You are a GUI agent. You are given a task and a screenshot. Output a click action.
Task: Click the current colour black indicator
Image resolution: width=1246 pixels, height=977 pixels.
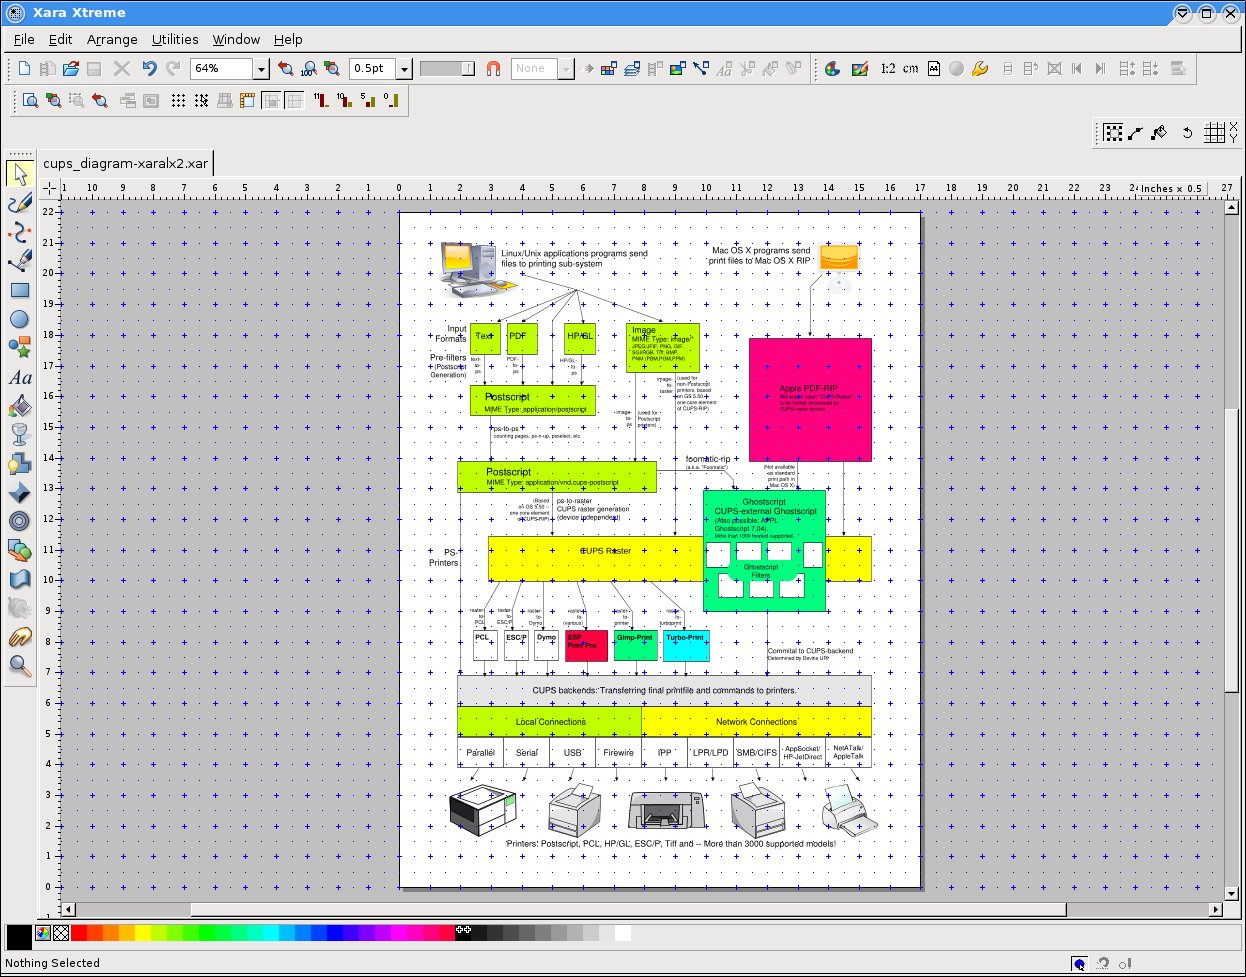click(x=19, y=937)
